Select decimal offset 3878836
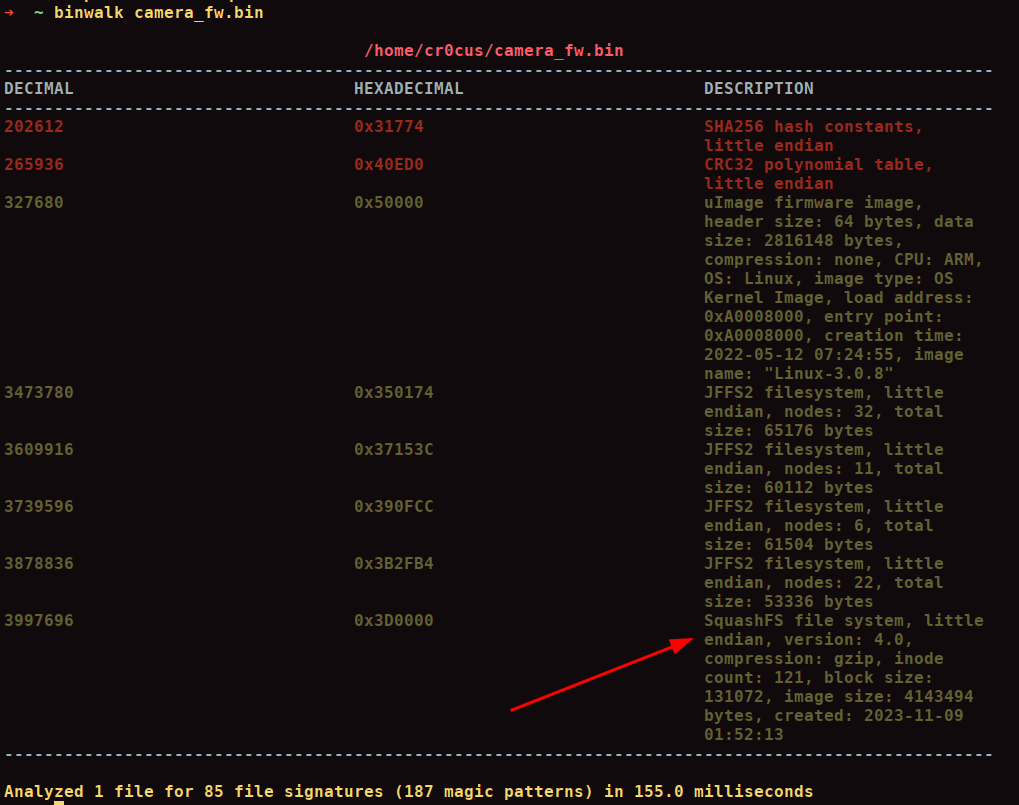The width and height of the screenshot is (1019, 805). (x=39, y=563)
